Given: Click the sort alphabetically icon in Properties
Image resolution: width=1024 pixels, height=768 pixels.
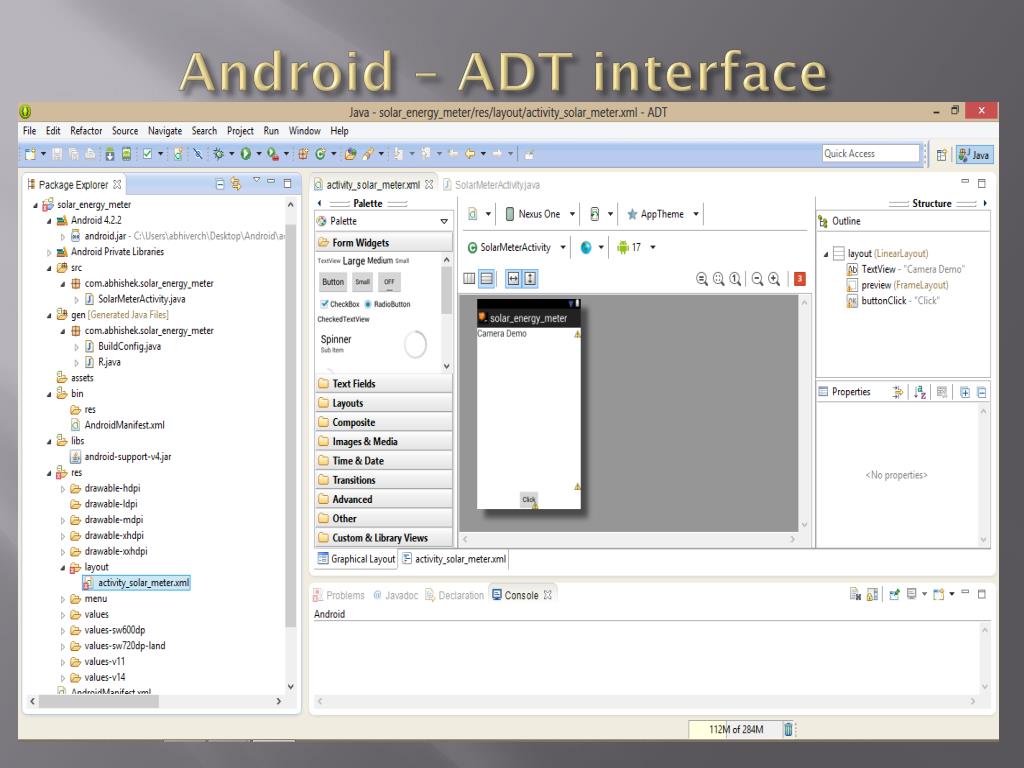Looking at the screenshot, I should [x=920, y=392].
